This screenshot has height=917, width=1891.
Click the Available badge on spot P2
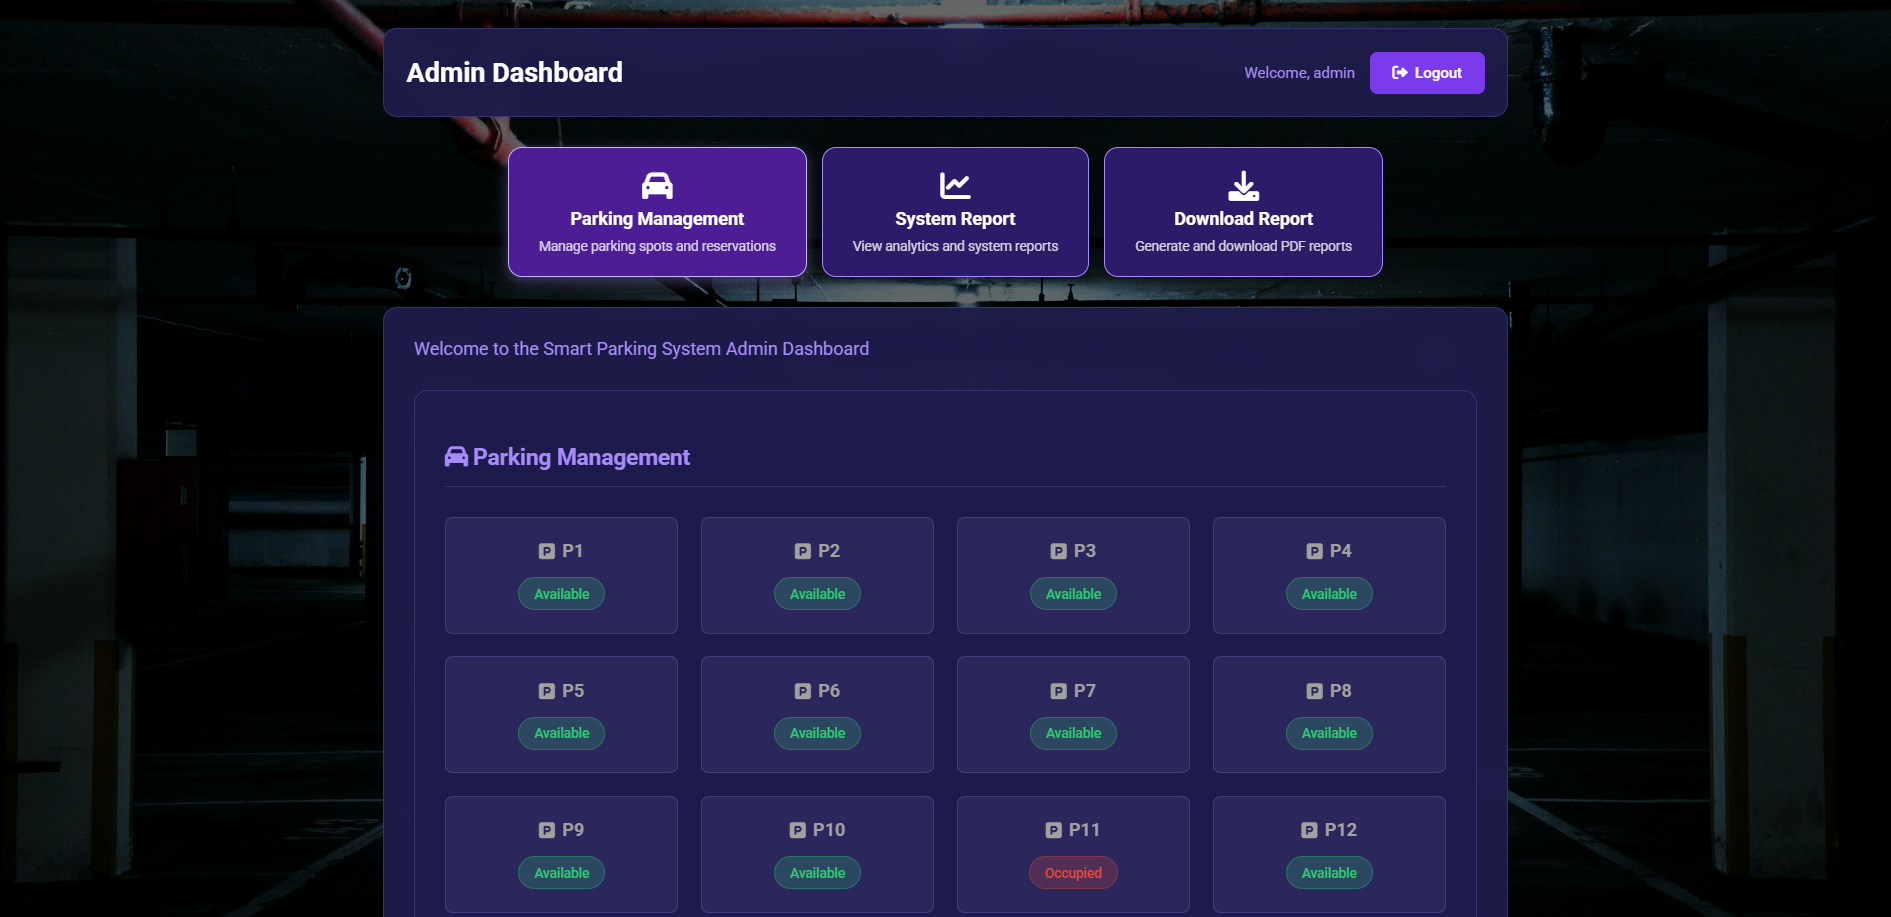[x=817, y=594]
